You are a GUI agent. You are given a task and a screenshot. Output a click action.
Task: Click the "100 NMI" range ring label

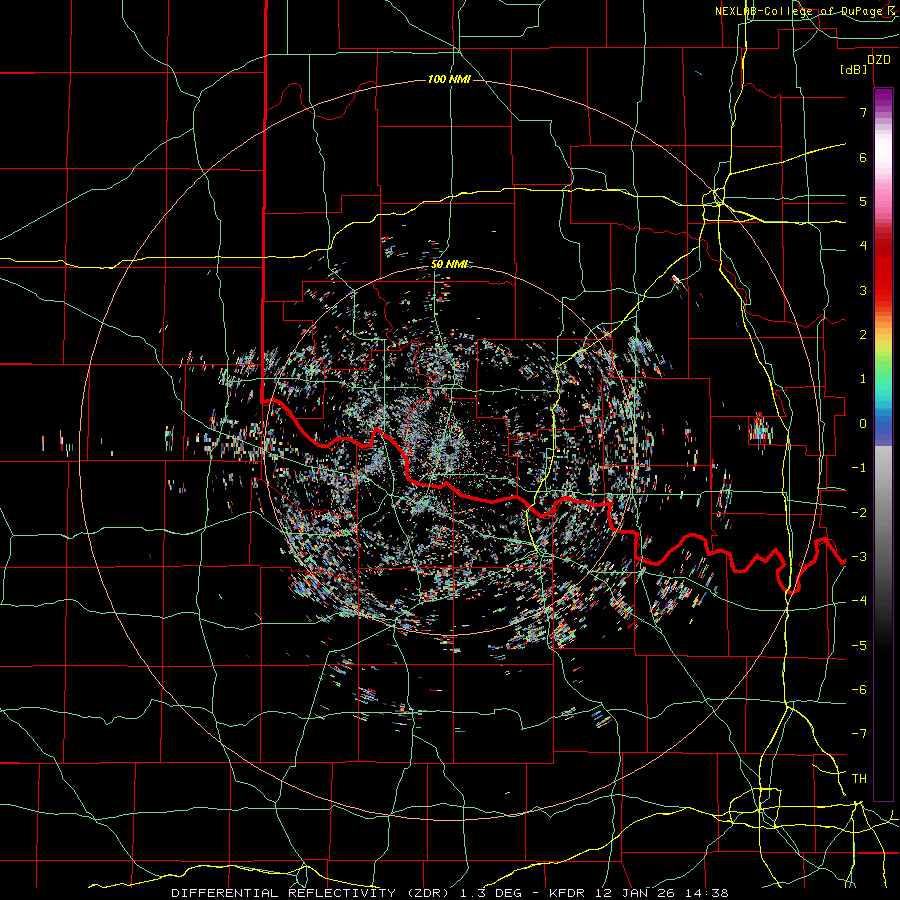pos(449,79)
